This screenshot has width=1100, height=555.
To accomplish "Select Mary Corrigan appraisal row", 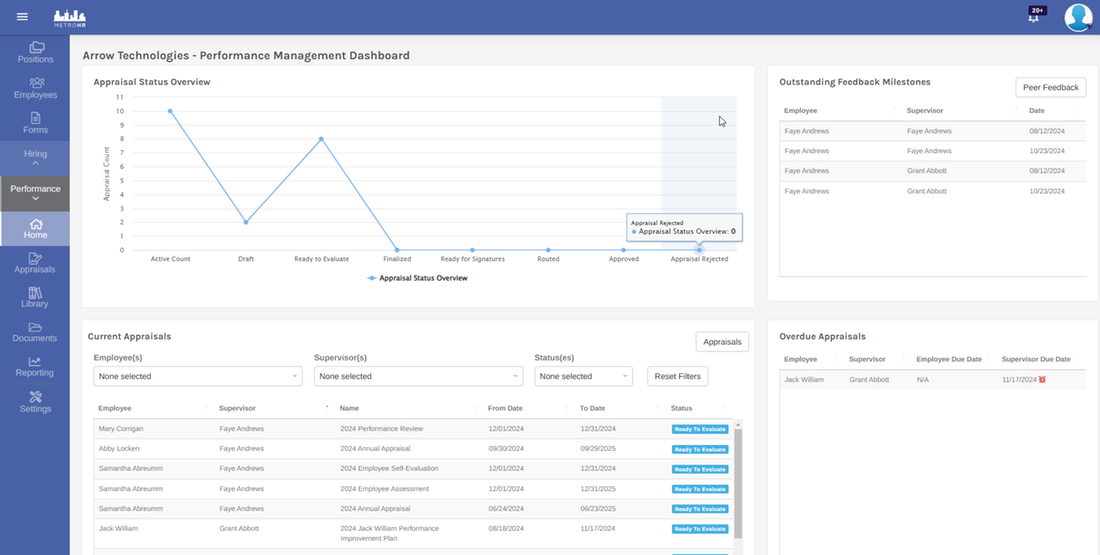I will point(413,429).
